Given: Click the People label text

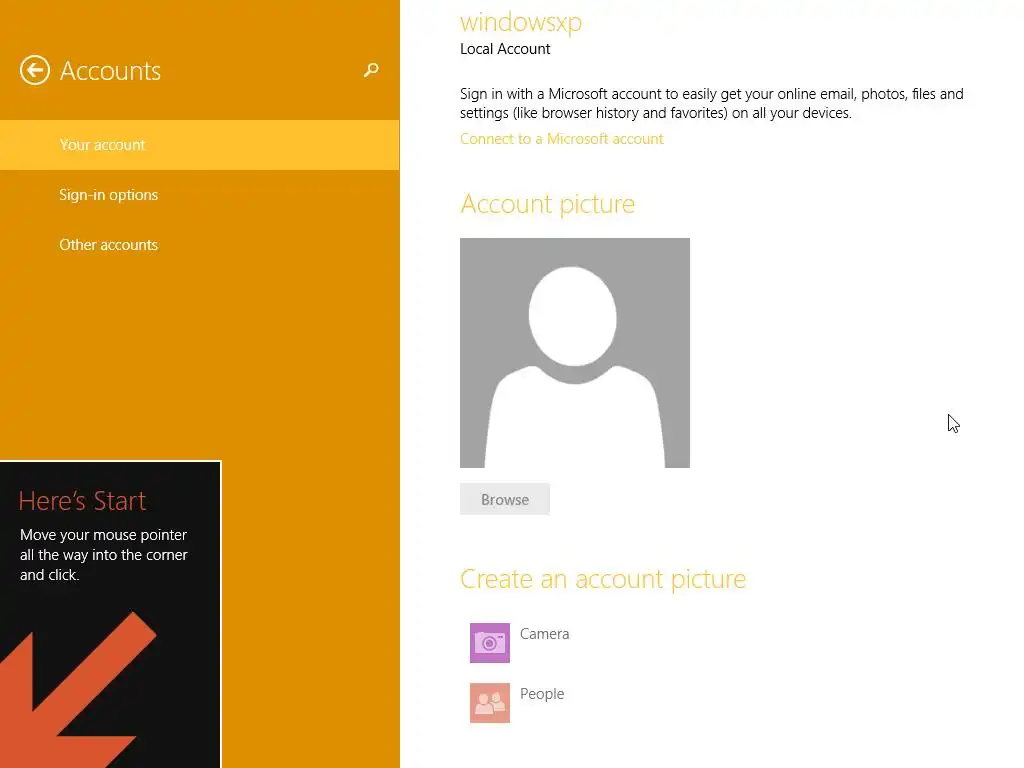Looking at the screenshot, I should click(542, 694).
